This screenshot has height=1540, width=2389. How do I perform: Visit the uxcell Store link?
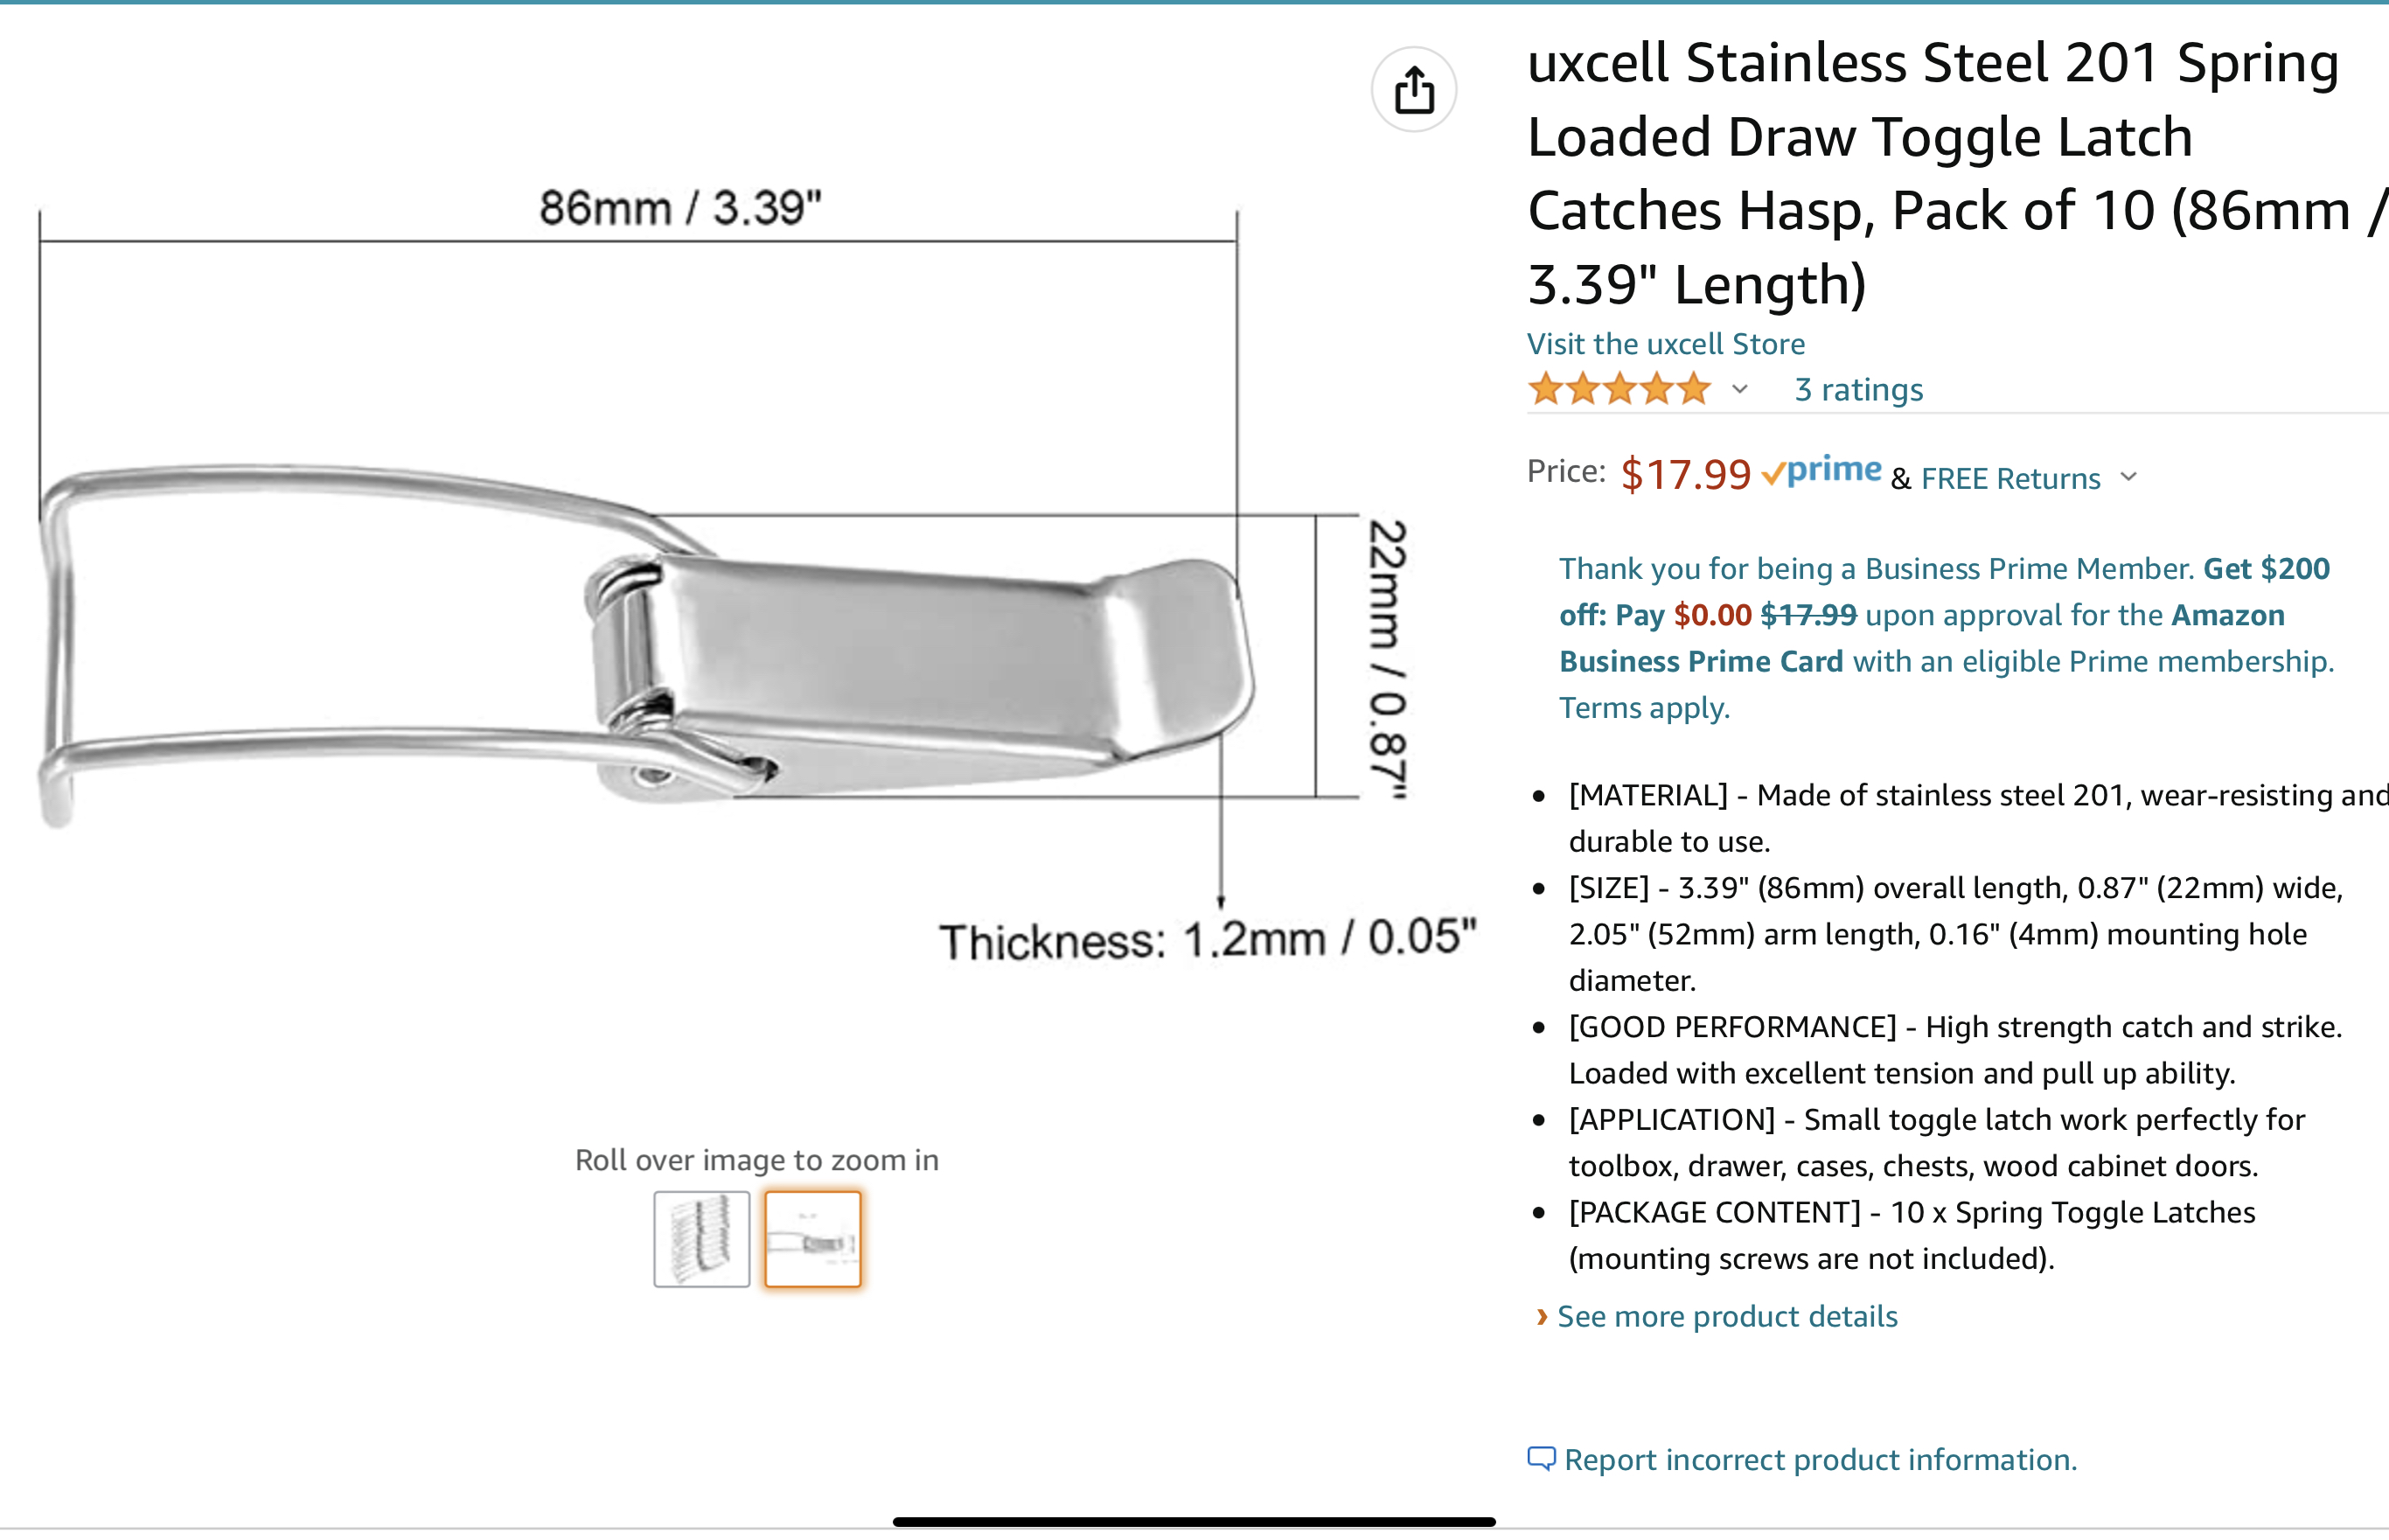1665,344
